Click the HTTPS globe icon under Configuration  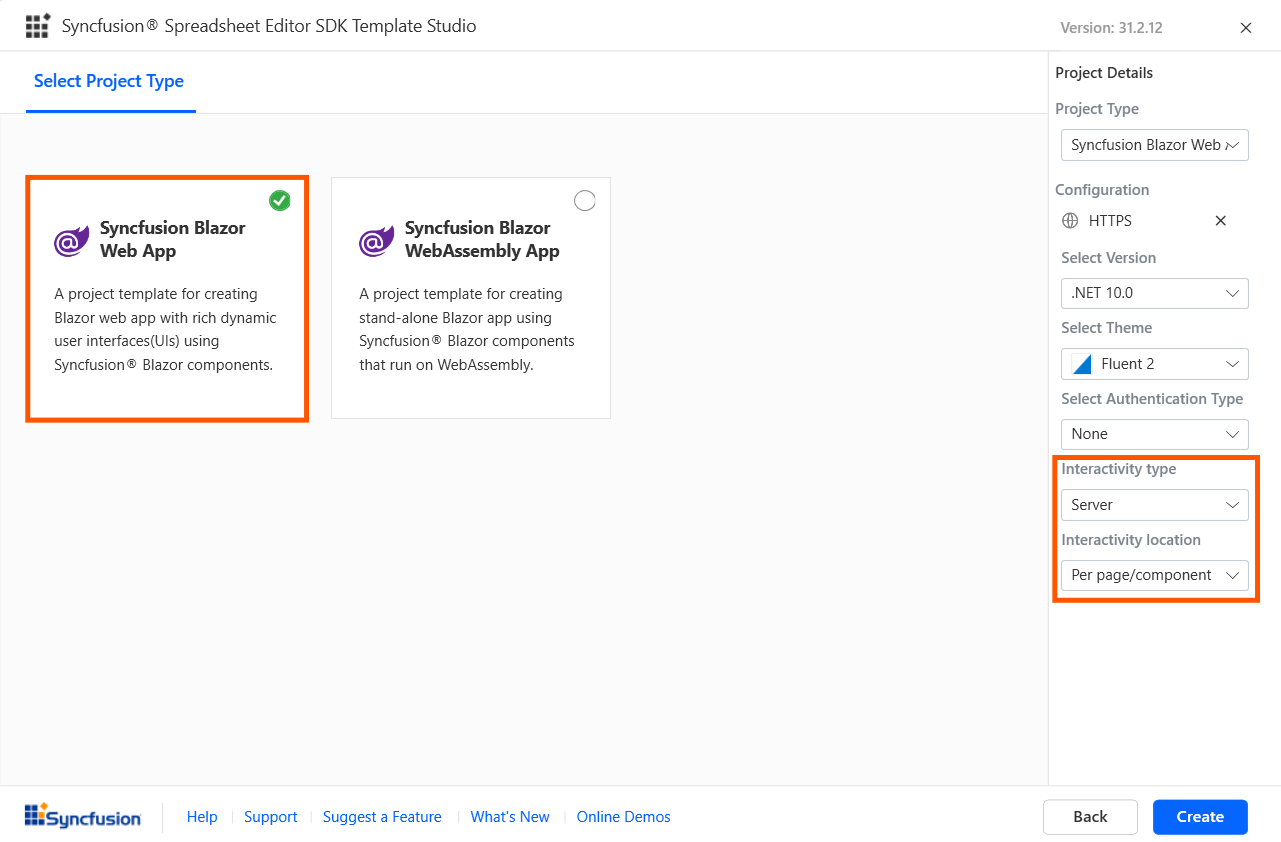pyautogui.click(x=1070, y=220)
